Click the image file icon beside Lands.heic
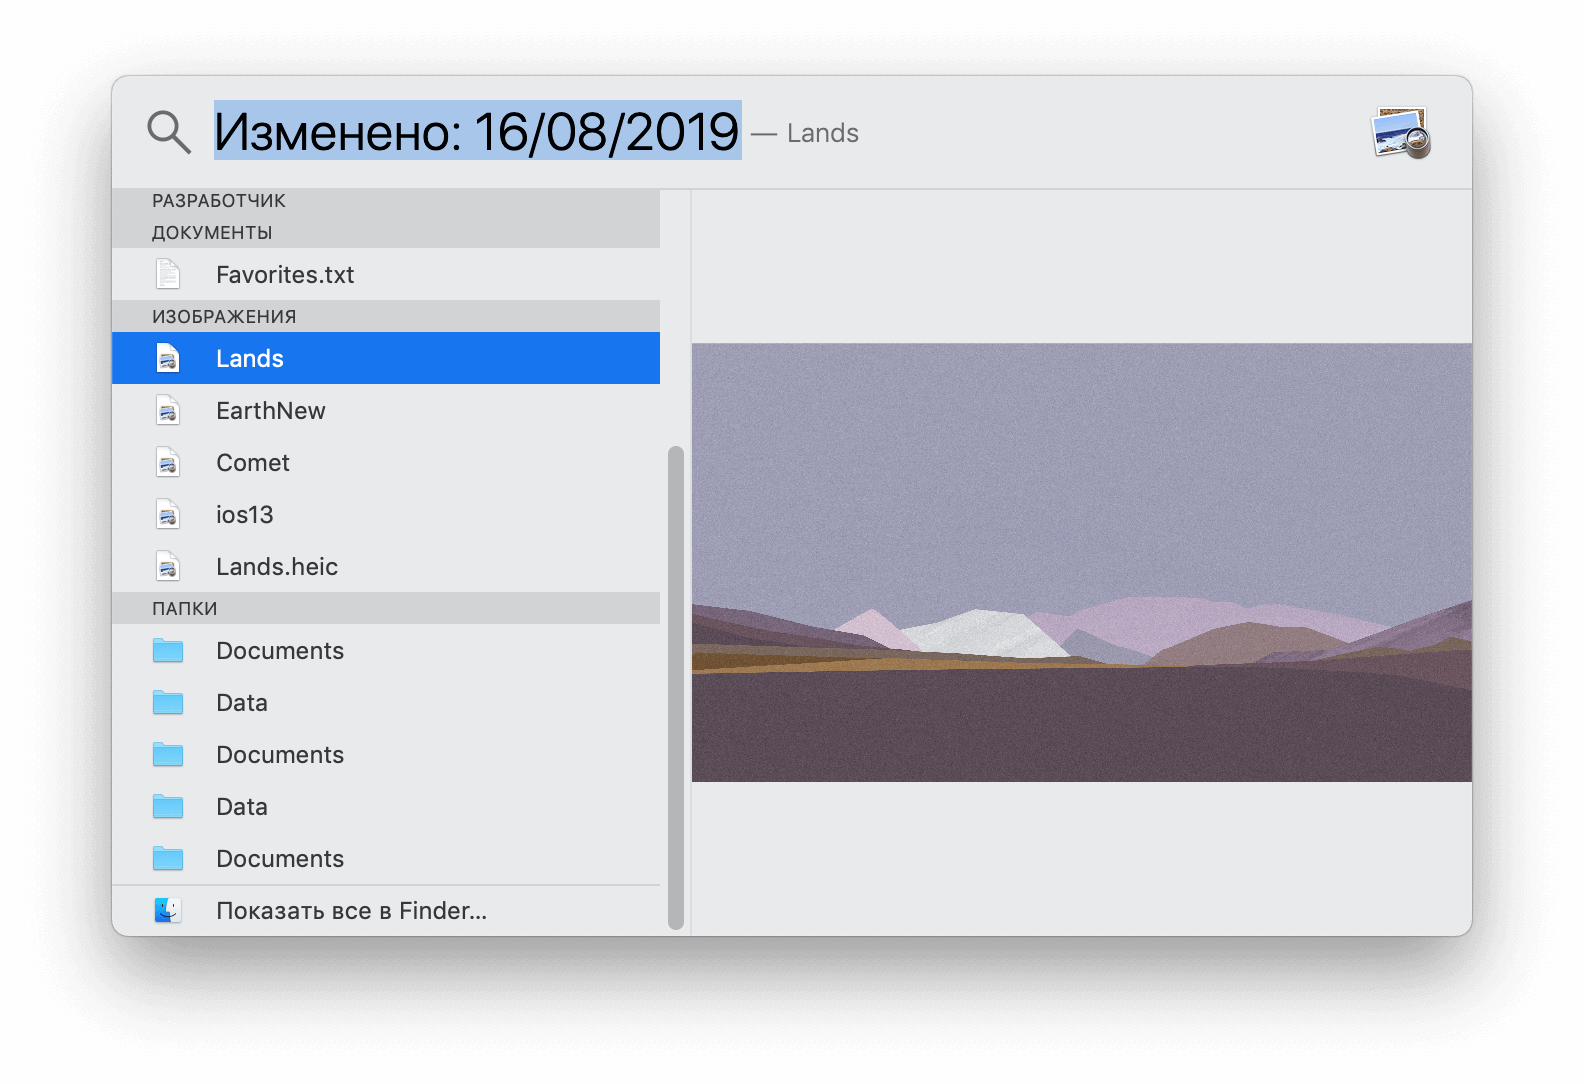The image size is (1584, 1084). pyautogui.click(x=168, y=566)
